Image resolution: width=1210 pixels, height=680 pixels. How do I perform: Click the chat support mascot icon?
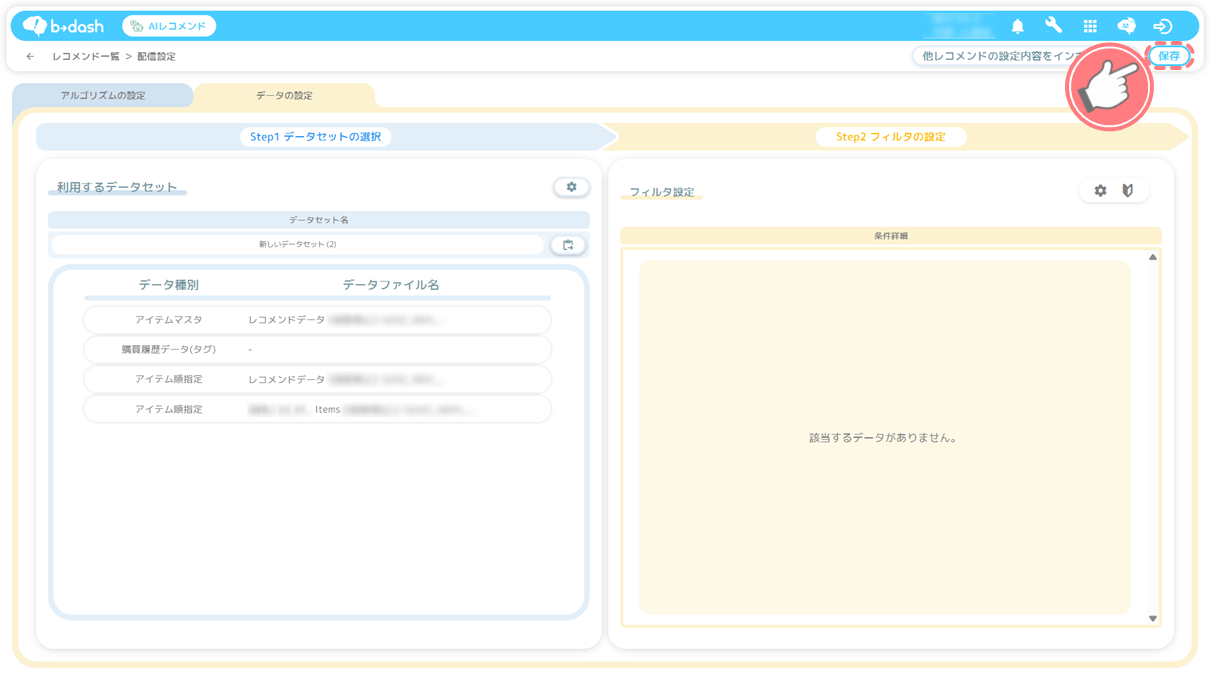point(1126,26)
